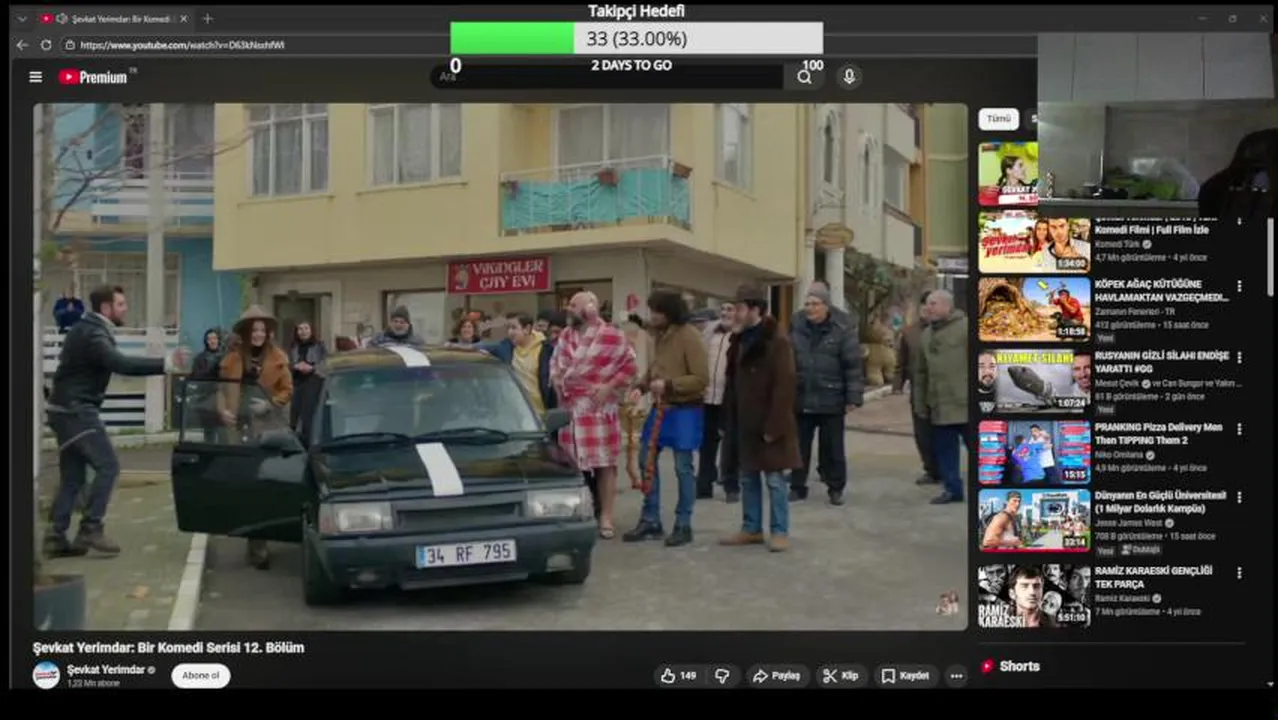This screenshot has width=1278, height=720.
Task: Click the browser back arrow
Action: (22, 45)
